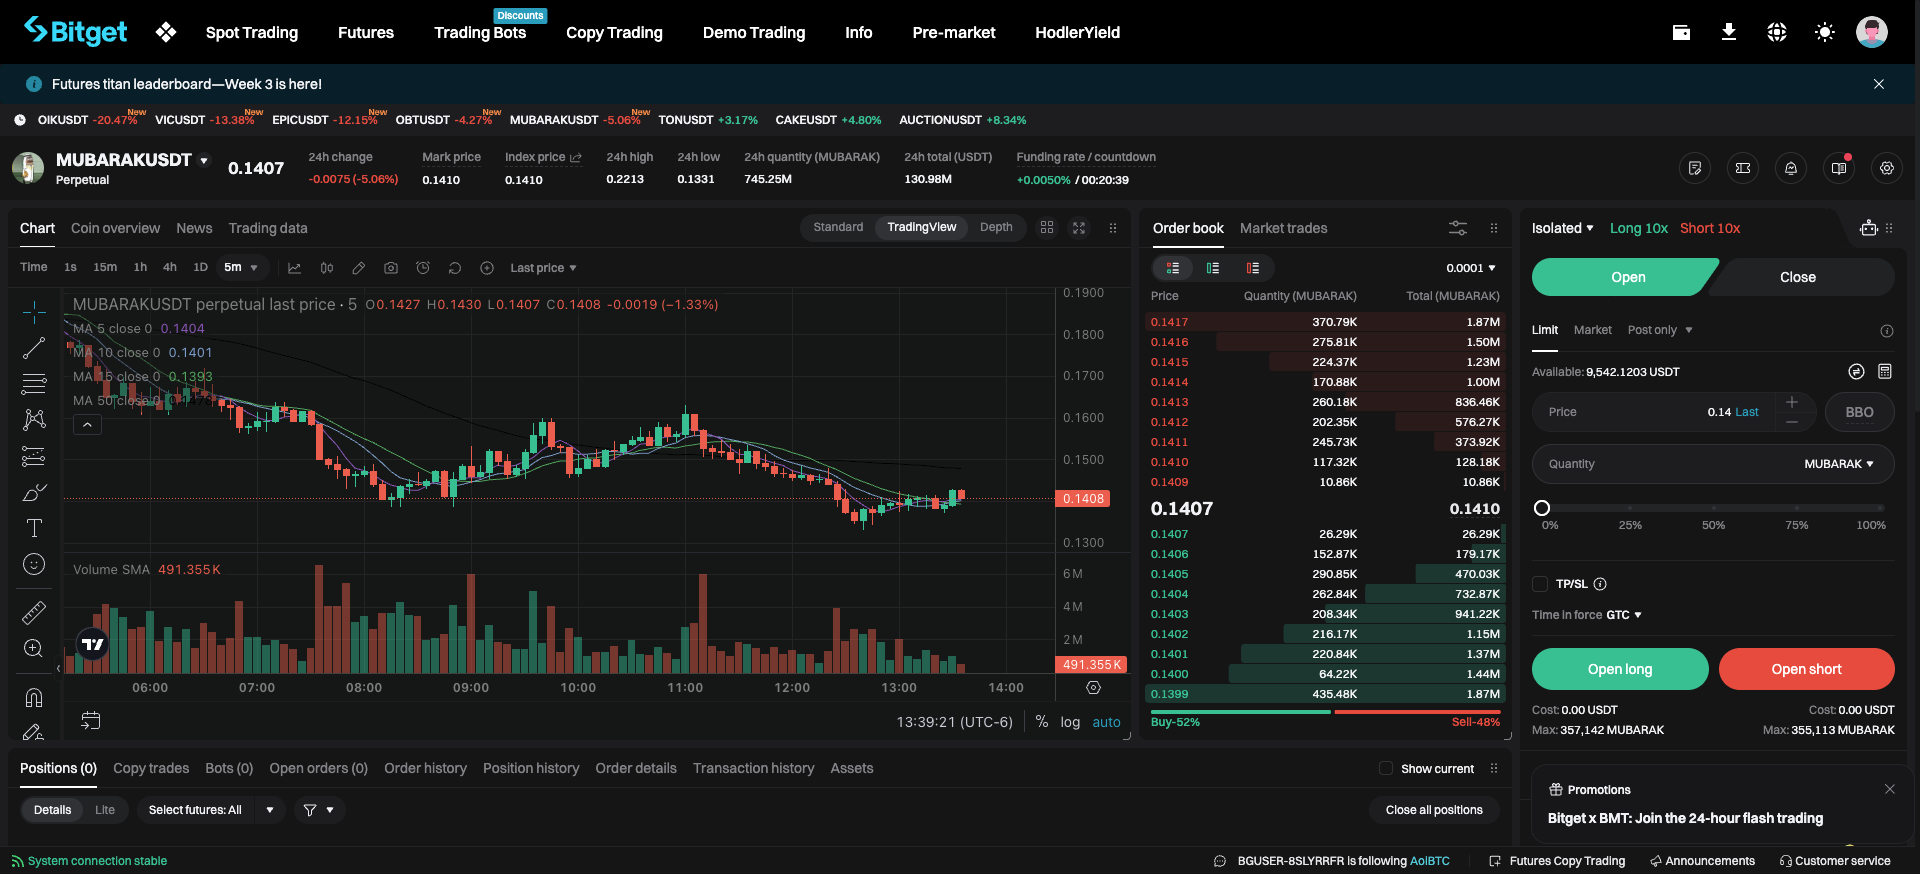Click the Open short button
This screenshot has width=1920, height=874.
(1806, 669)
